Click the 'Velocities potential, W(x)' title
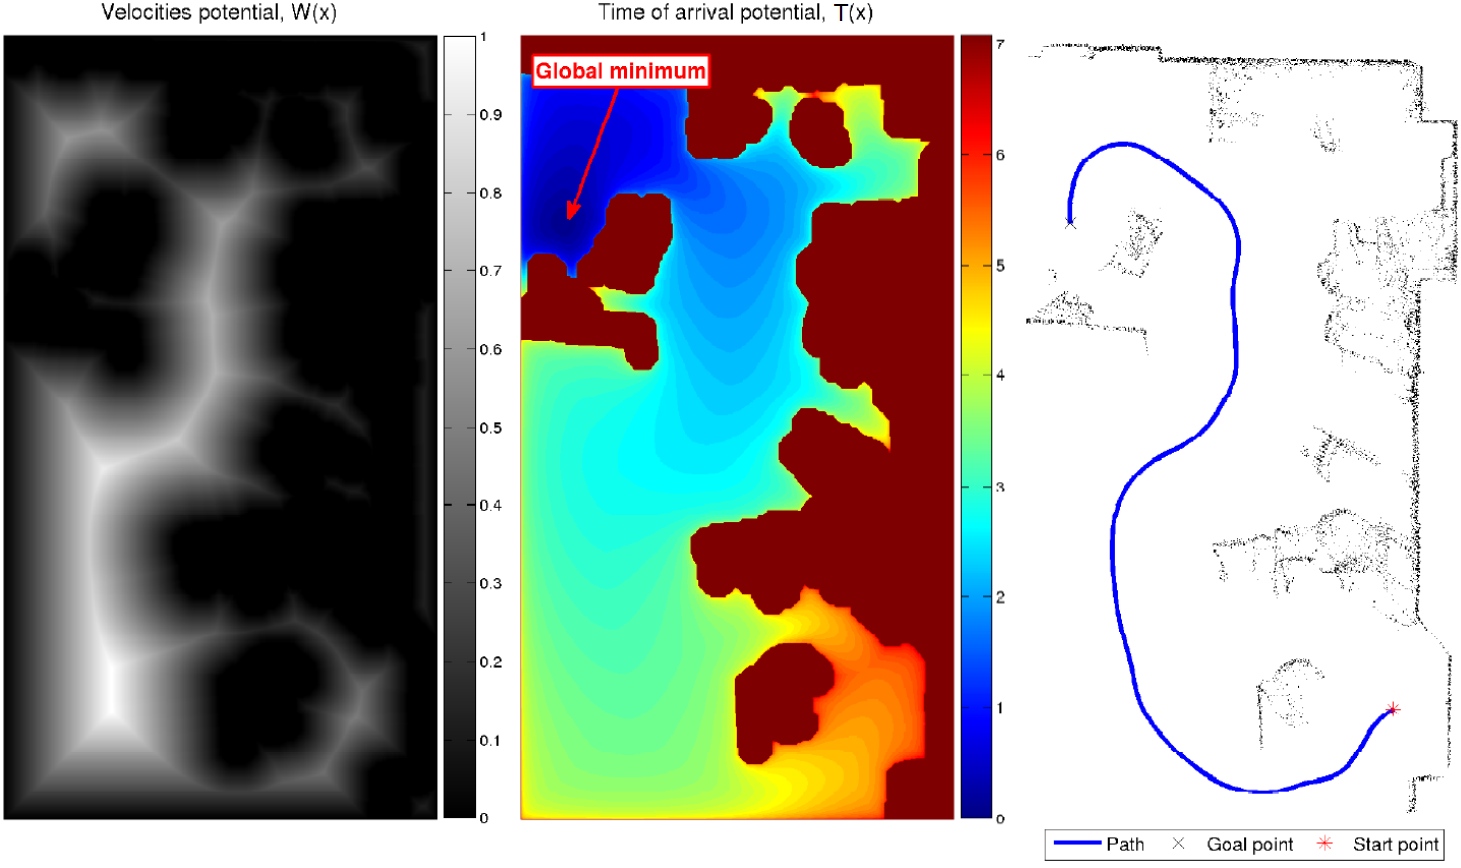Image resolution: width=1461 pixels, height=868 pixels. coord(219,13)
